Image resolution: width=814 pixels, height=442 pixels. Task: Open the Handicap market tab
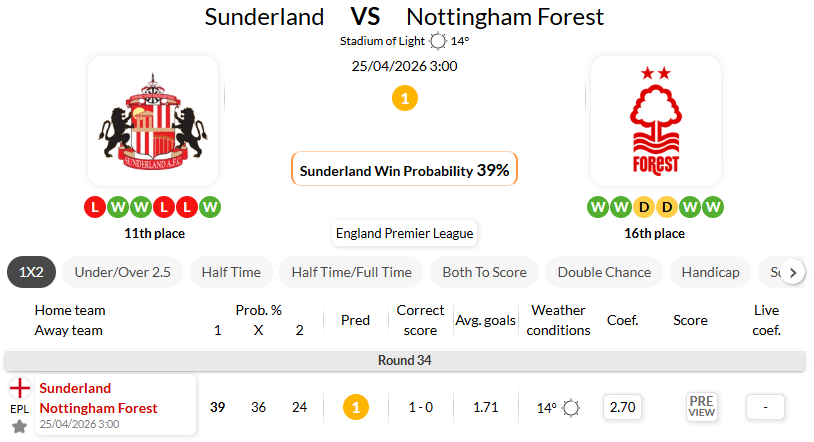pos(710,272)
